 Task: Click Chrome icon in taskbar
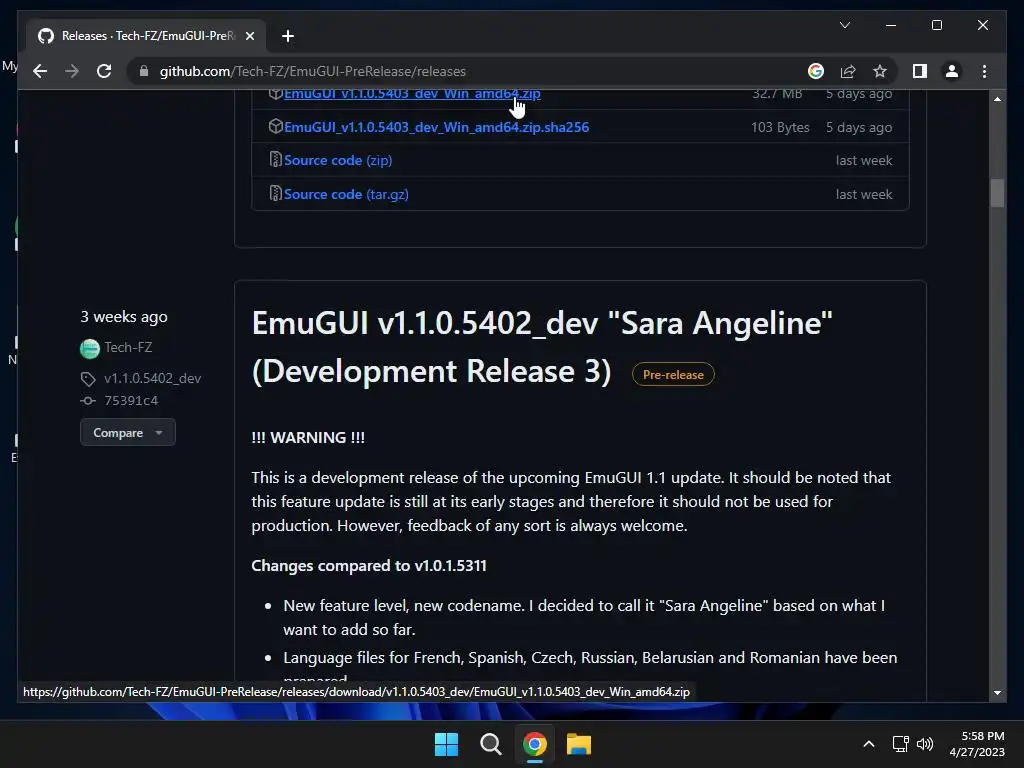(x=534, y=744)
